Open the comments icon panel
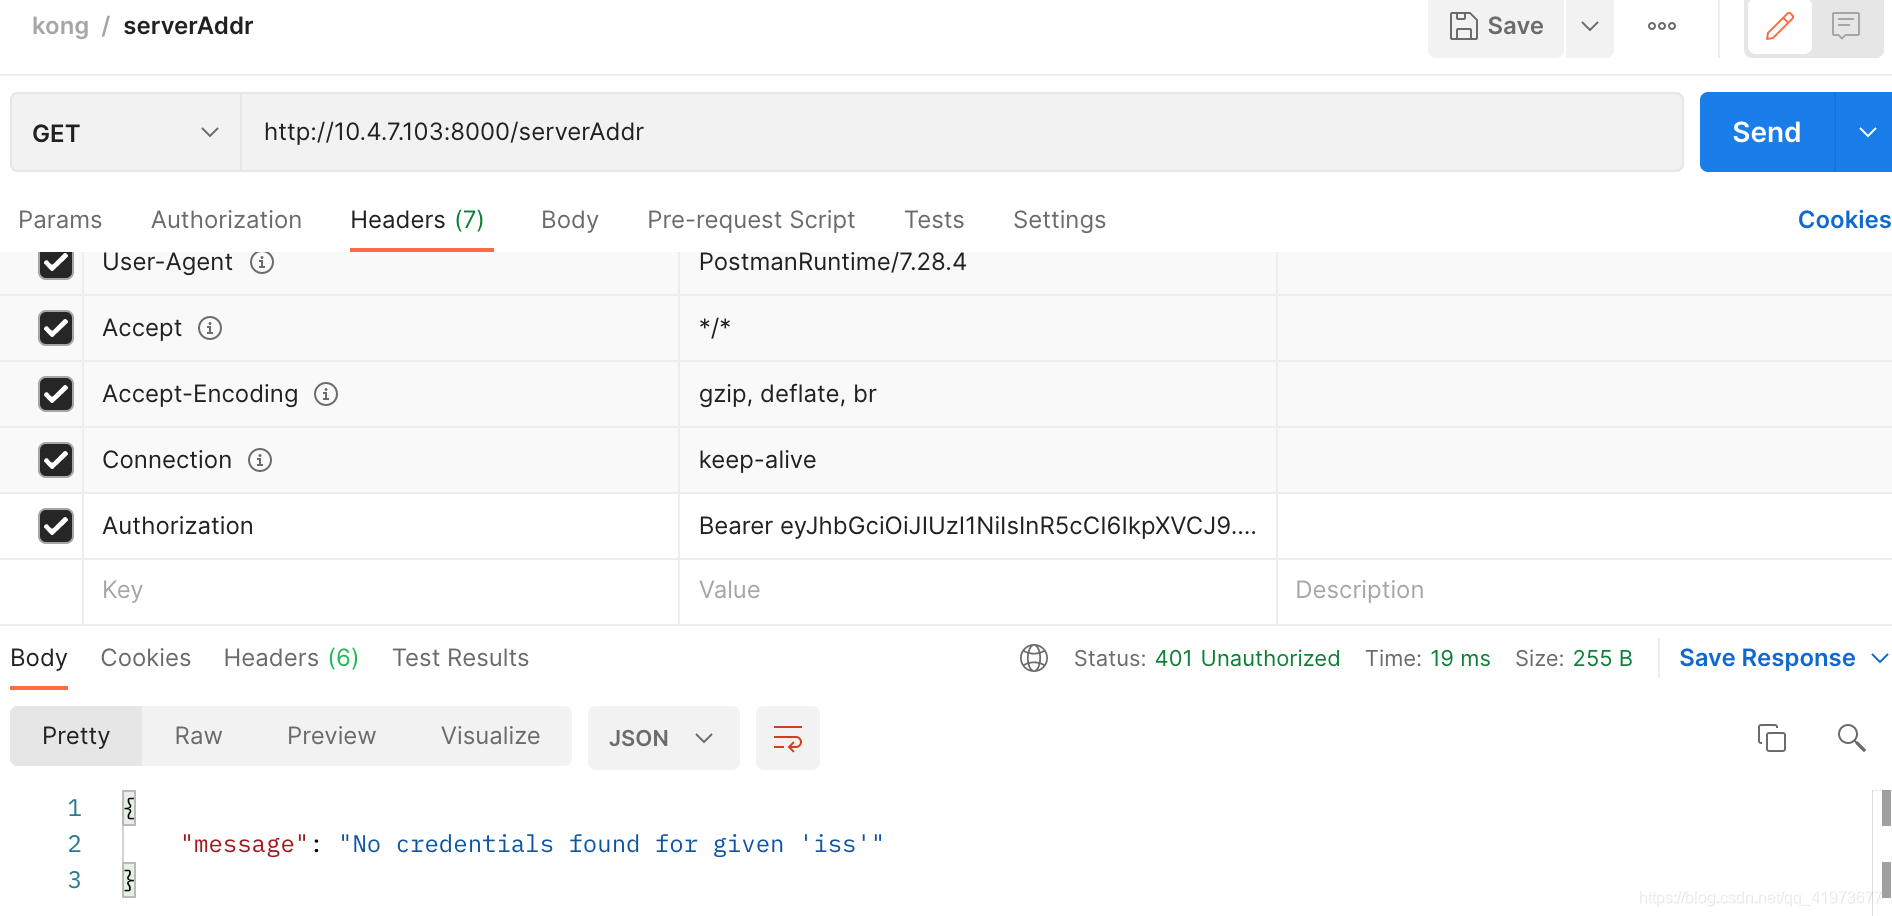Viewport: 1892px width, 916px height. click(x=1846, y=26)
